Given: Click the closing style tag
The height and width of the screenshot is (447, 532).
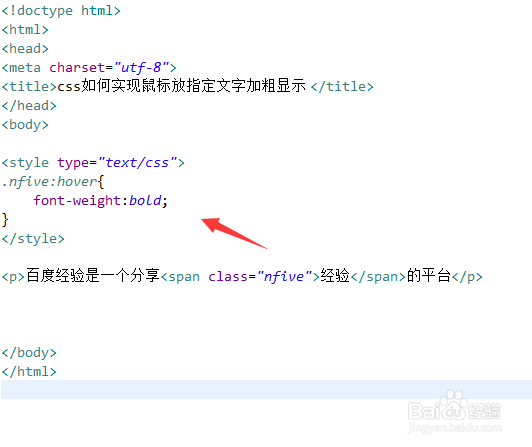Looking at the screenshot, I should (x=33, y=239).
